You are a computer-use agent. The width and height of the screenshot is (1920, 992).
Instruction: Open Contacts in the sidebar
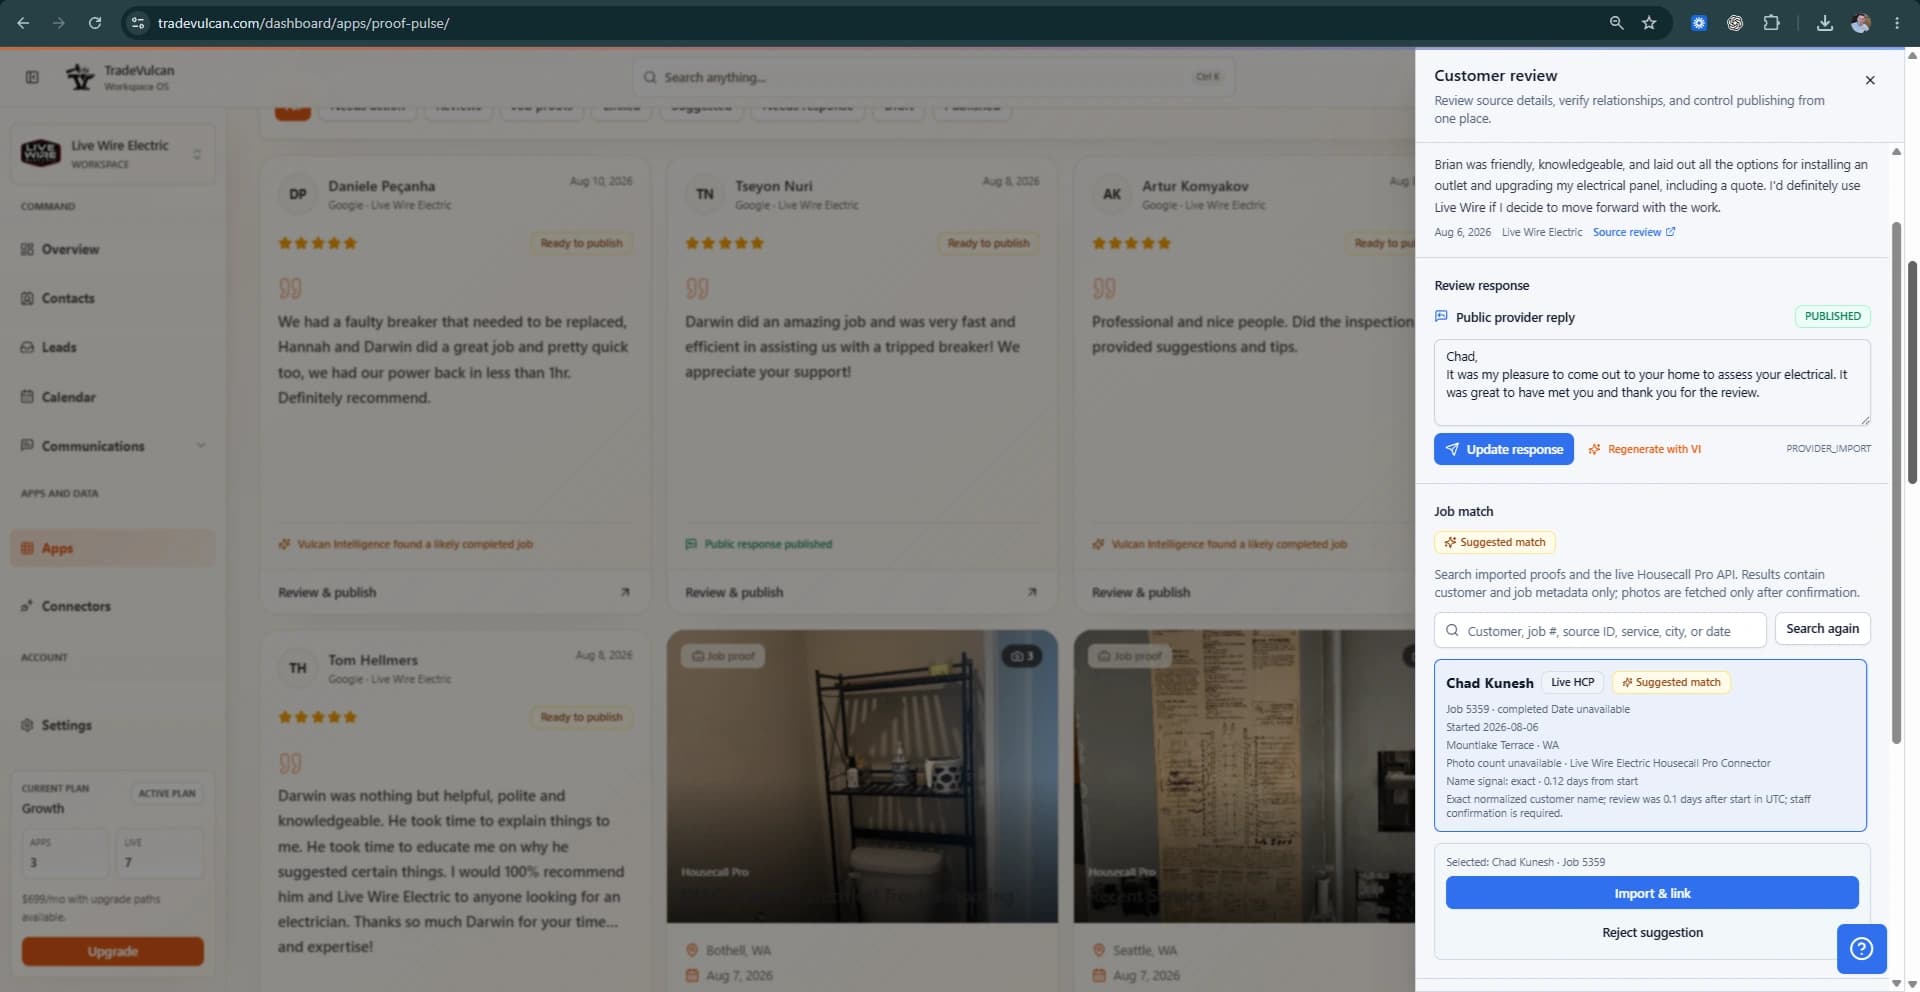click(112, 298)
